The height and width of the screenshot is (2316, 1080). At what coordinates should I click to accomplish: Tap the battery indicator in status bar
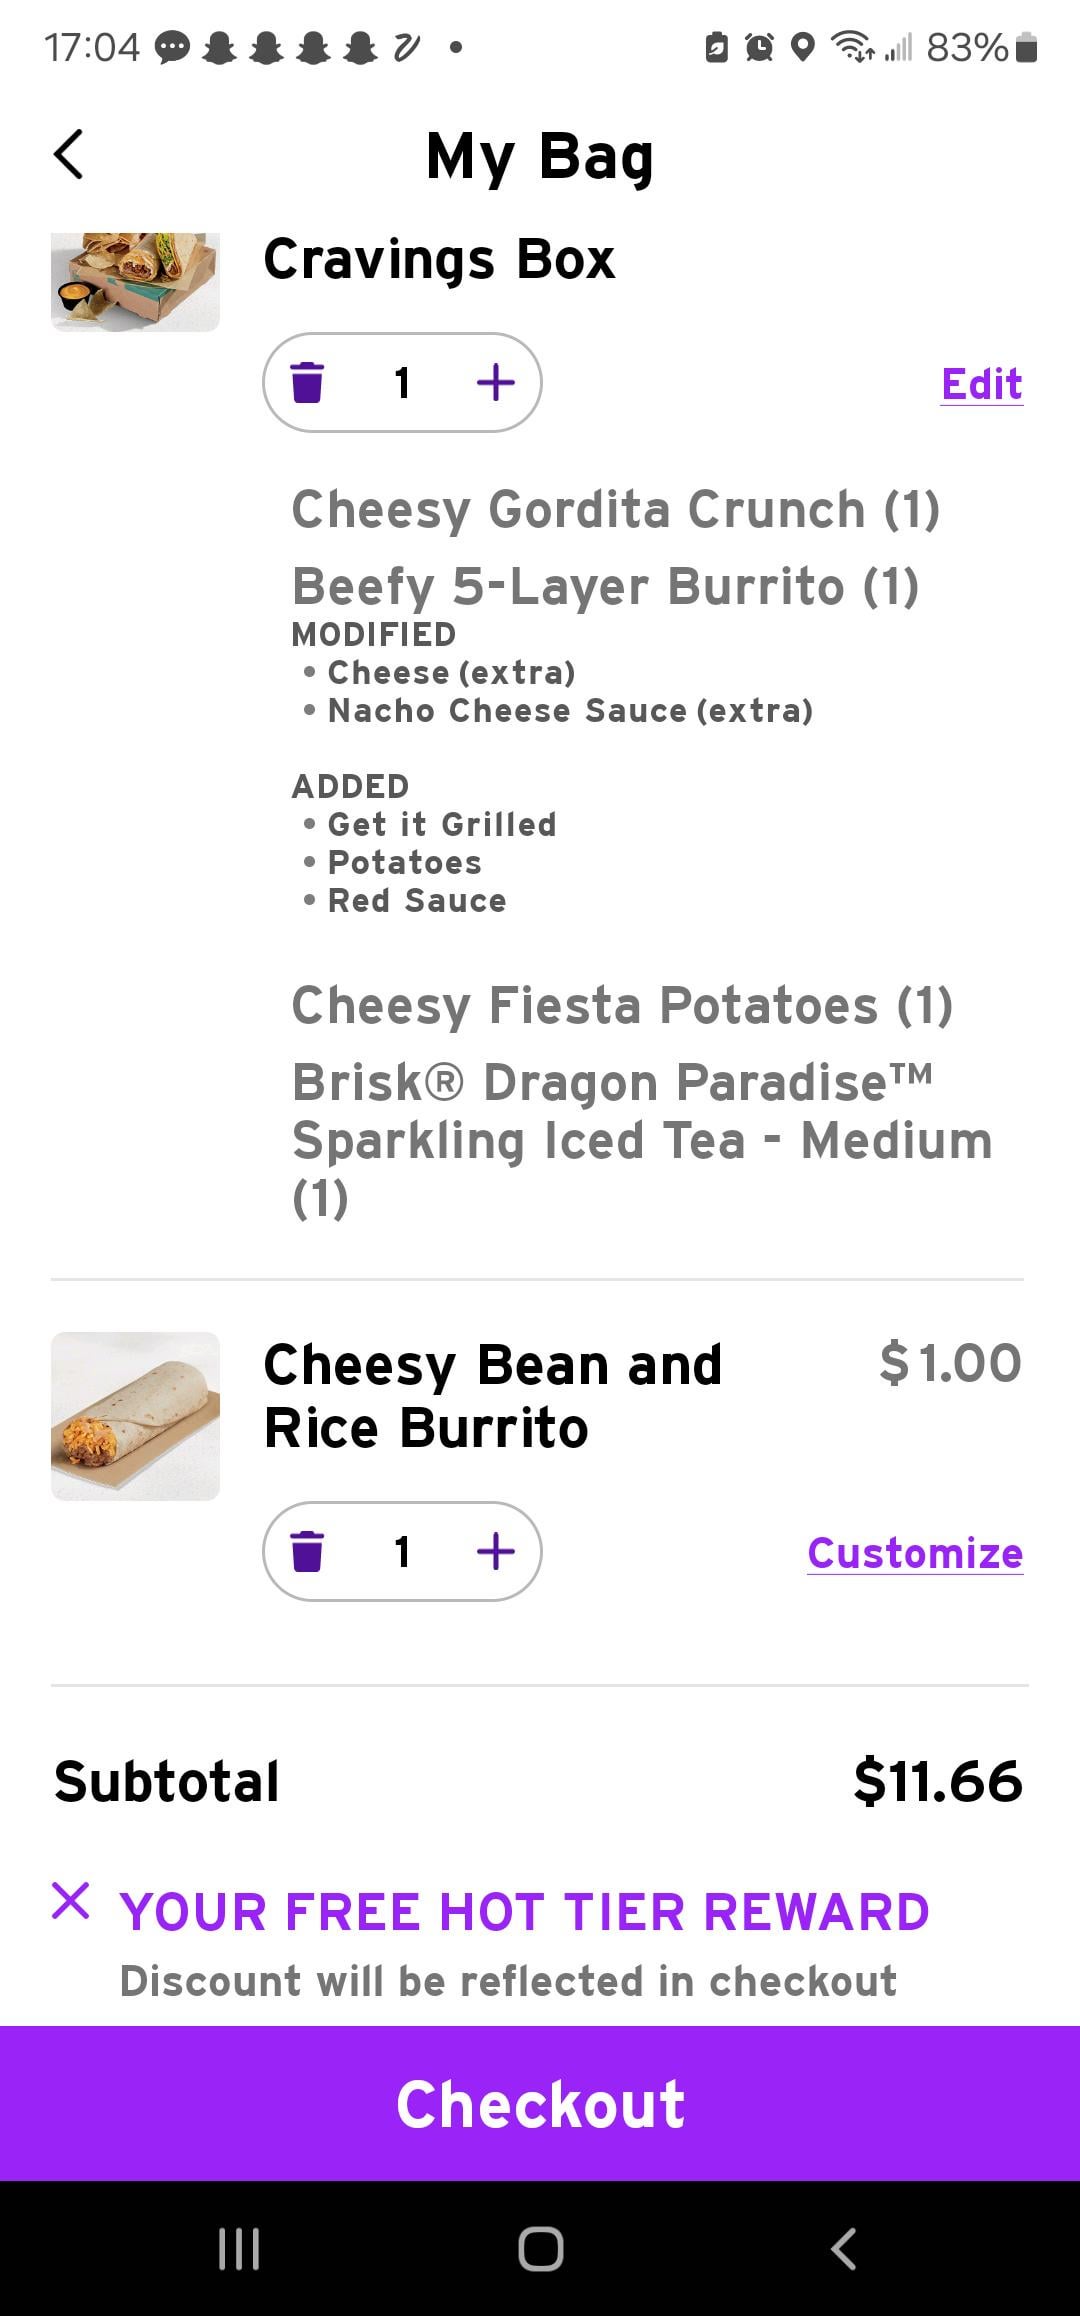point(1026,47)
